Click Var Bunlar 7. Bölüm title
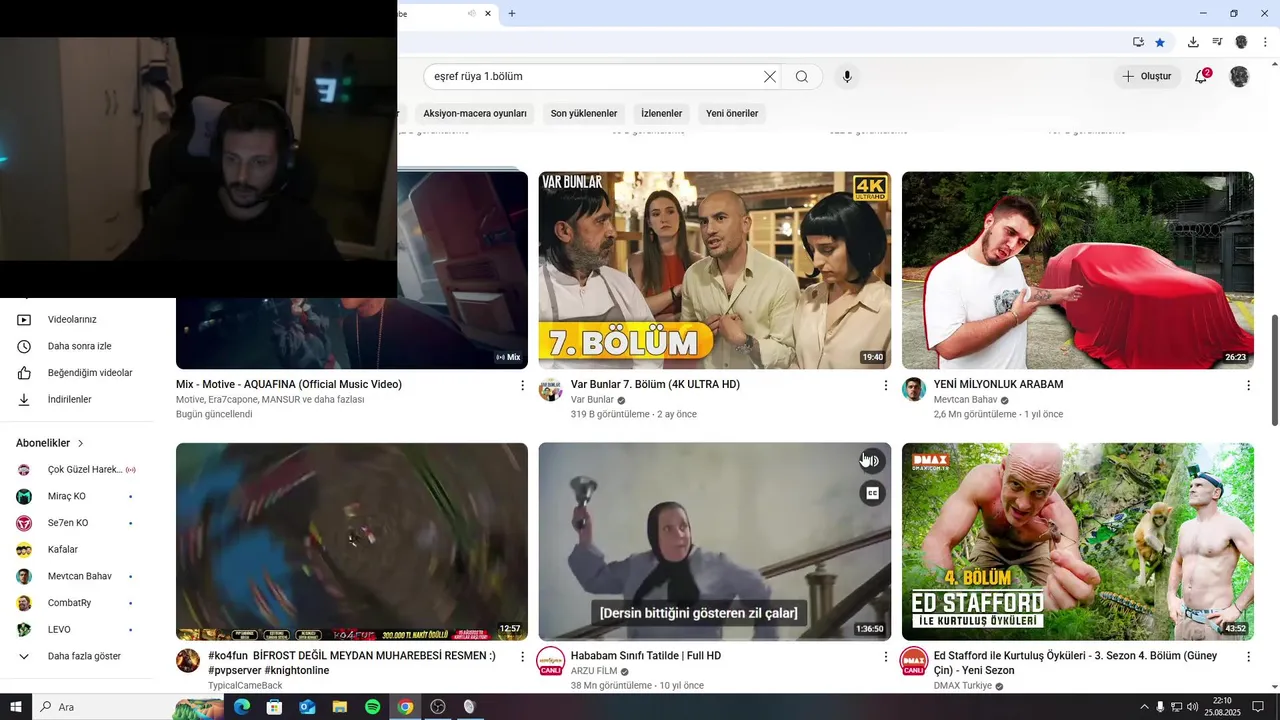1280x720 pixels. (655, 385)
